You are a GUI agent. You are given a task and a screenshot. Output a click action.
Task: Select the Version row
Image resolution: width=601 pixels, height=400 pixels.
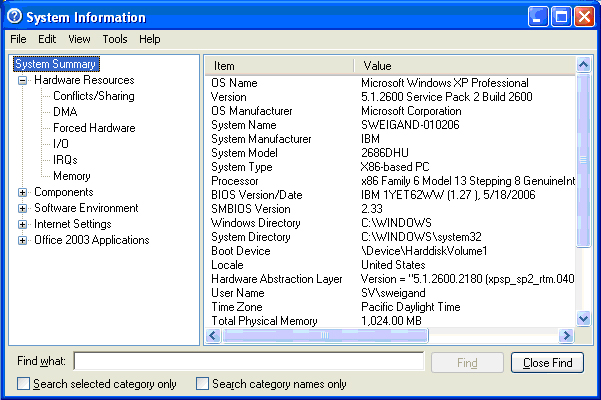point(391,97)
